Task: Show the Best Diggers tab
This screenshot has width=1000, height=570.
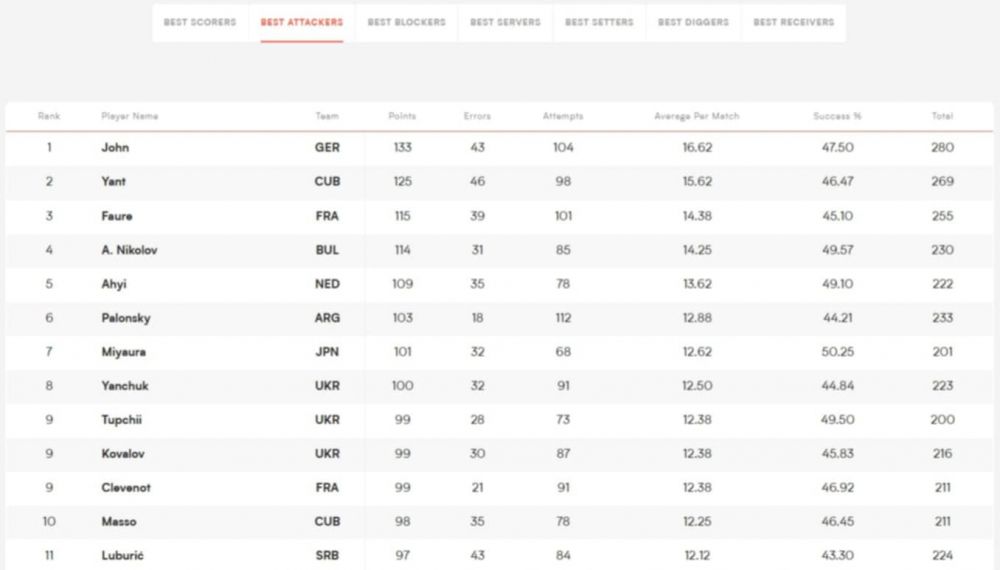Action: 693,22
